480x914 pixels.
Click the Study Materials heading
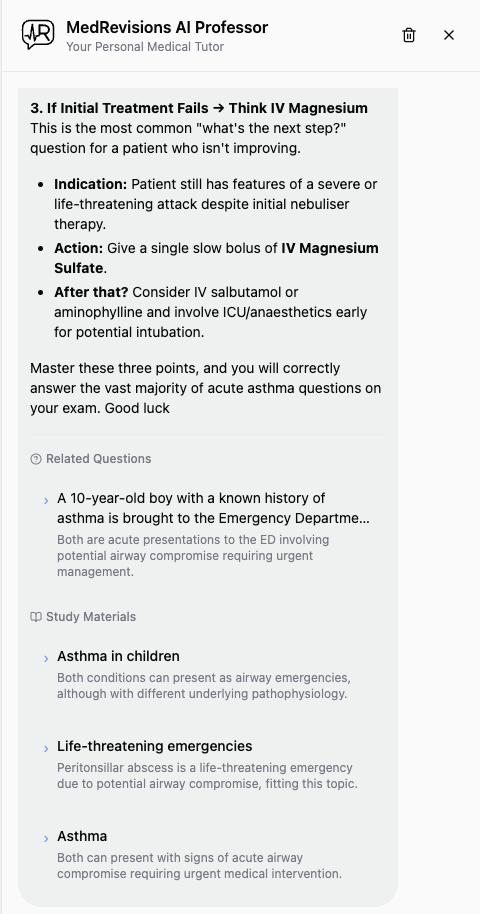[91, 617]
